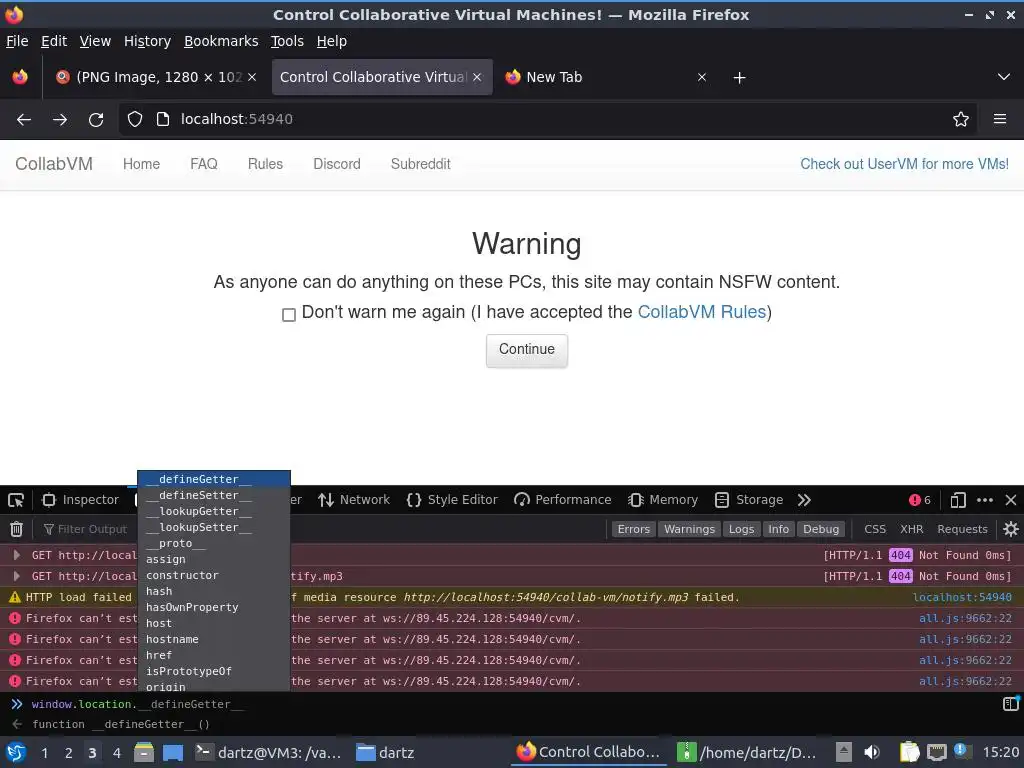
Task: Expand the first GET 404 request row
Action: point(17,555)
